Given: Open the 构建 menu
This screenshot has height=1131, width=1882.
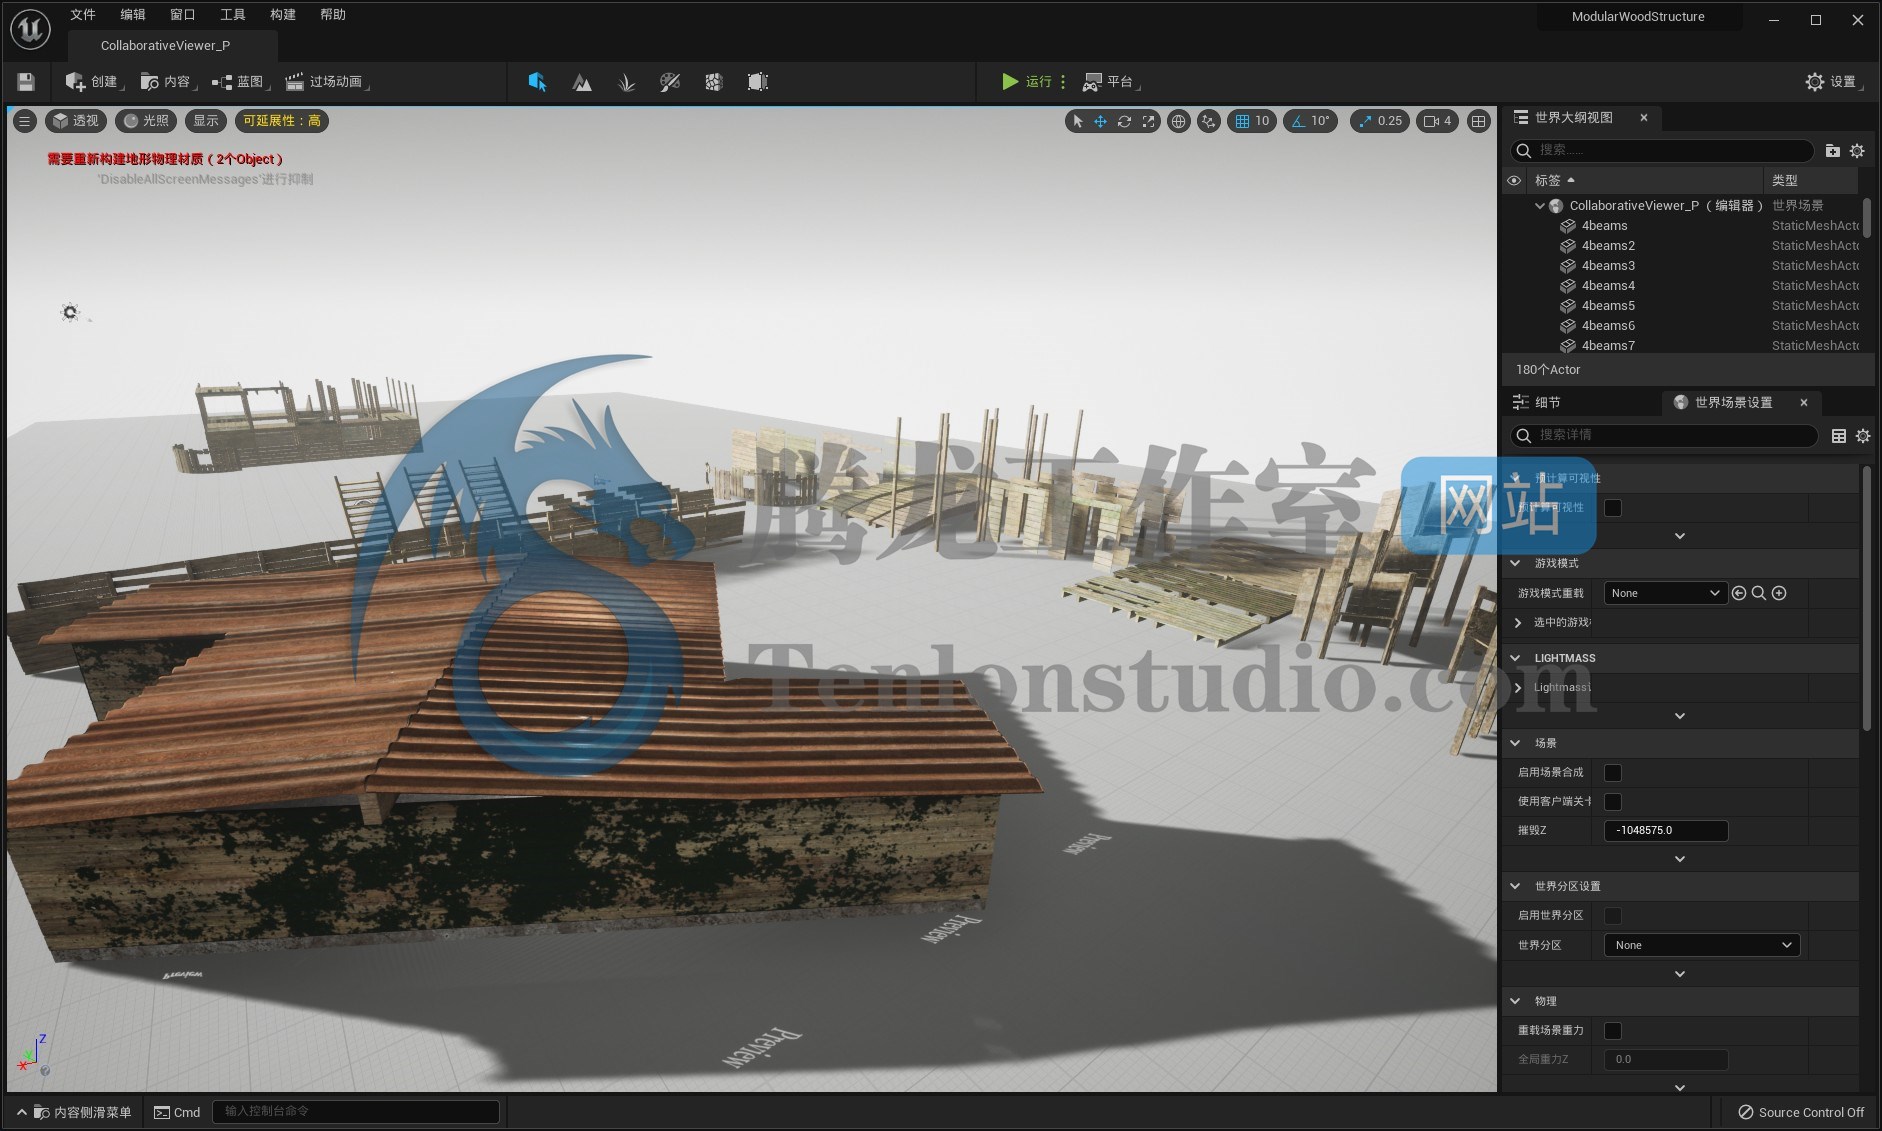Looking at the screenshot, I should click(x=283, y=15).
